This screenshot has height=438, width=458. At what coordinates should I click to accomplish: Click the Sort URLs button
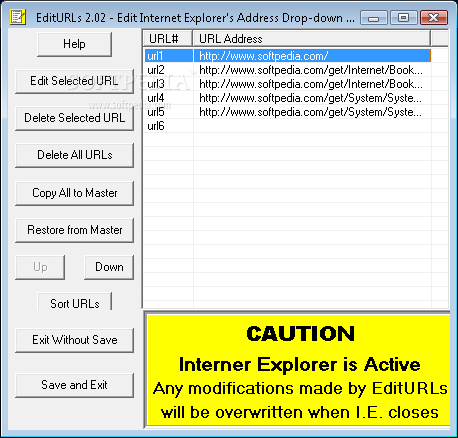(74, 302)
